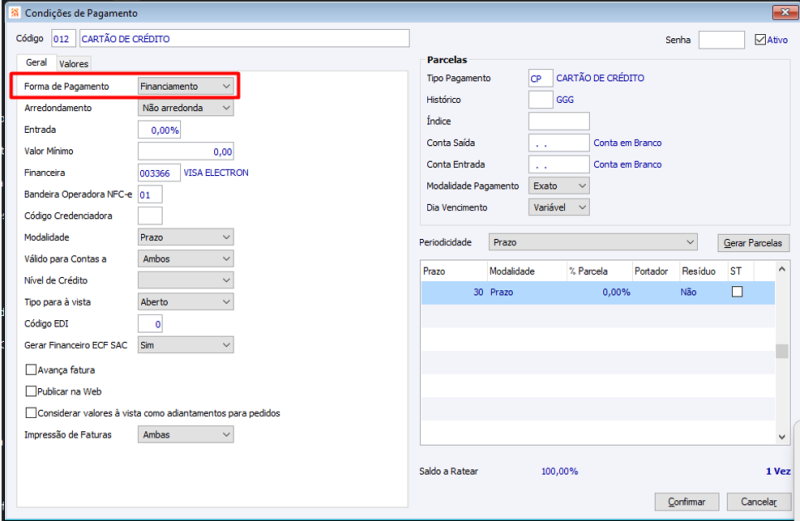
Task: Close the Condições de Pagamento window
Action: (785, 12)
